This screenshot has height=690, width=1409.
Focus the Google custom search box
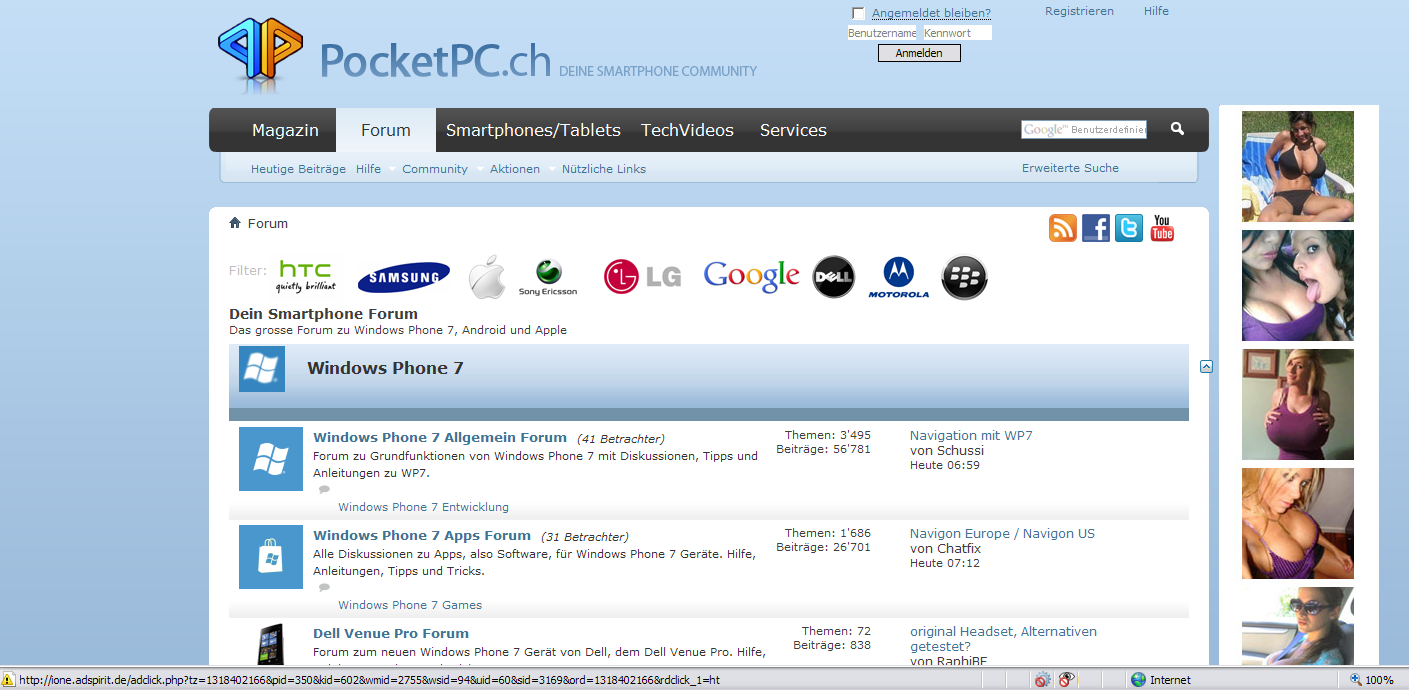[1084, 130]
